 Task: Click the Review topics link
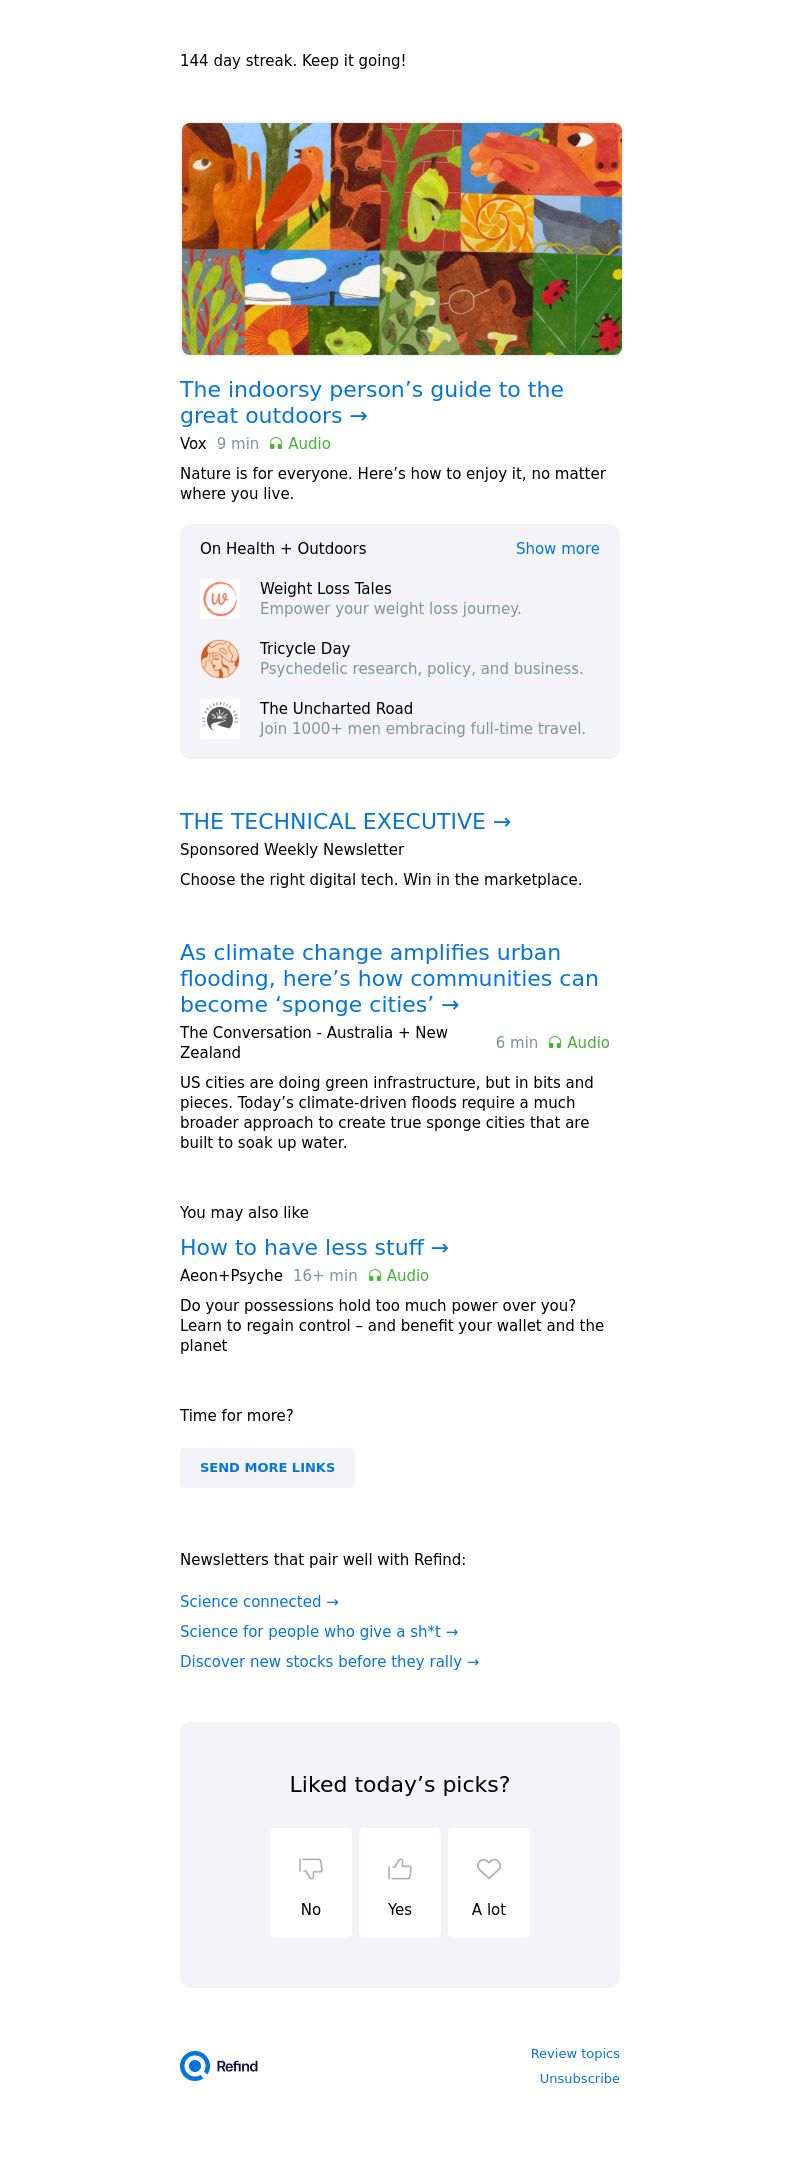click(575, 2054)
